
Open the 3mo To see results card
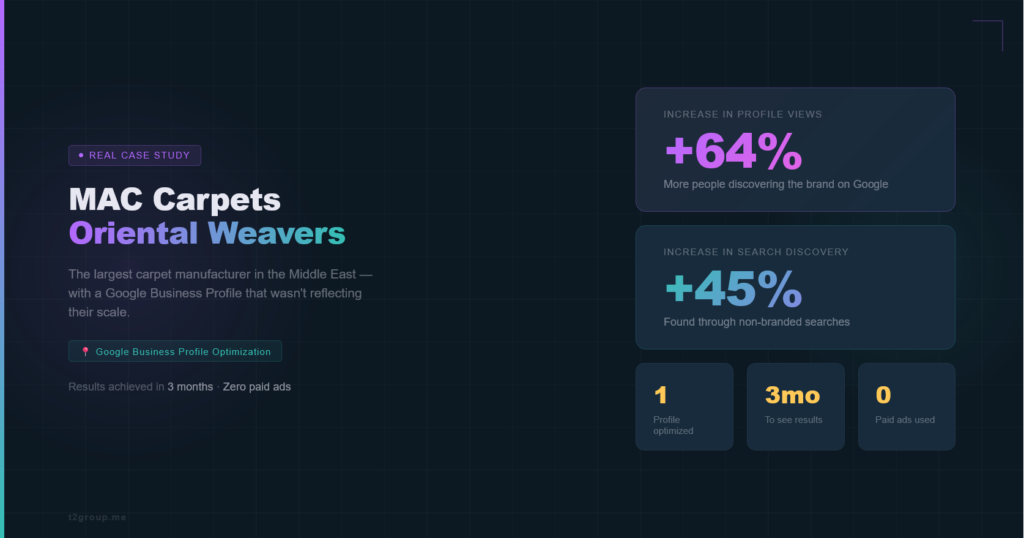pyautogui.click(x=795, y=406)
